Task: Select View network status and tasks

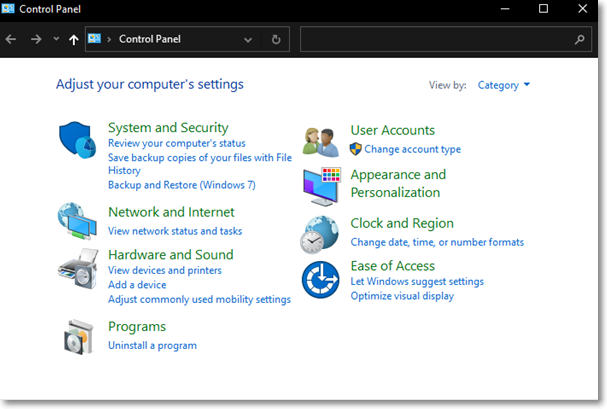Action: click(x=175, y=231)
